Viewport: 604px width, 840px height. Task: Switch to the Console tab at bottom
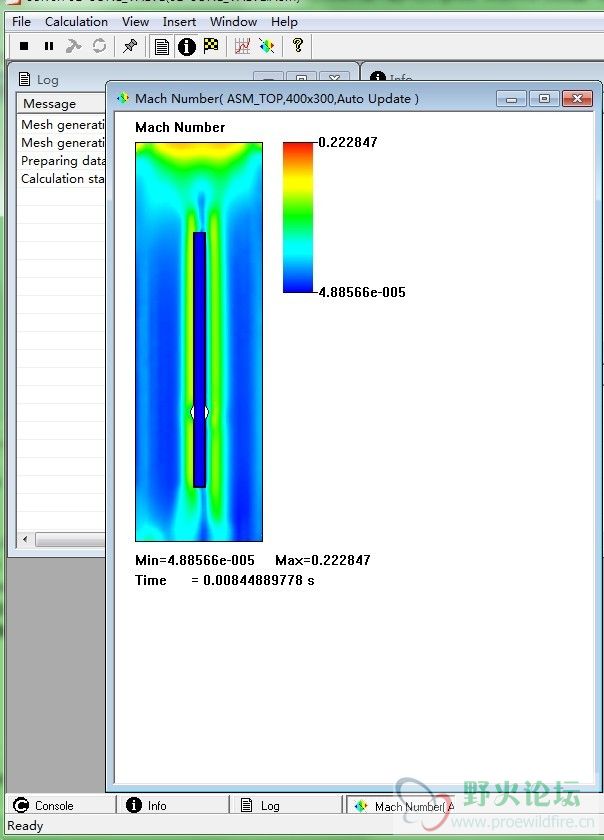pos(61,805)
